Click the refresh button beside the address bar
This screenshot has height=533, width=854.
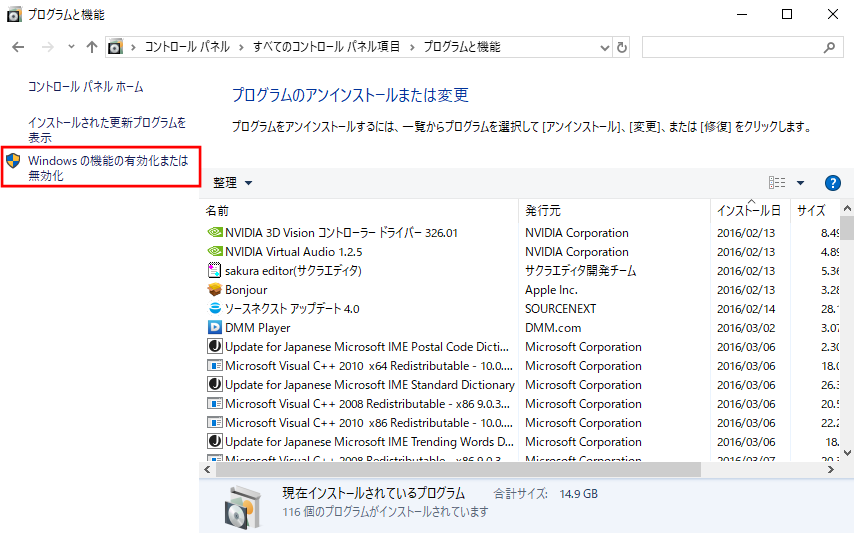pos(621,47)
